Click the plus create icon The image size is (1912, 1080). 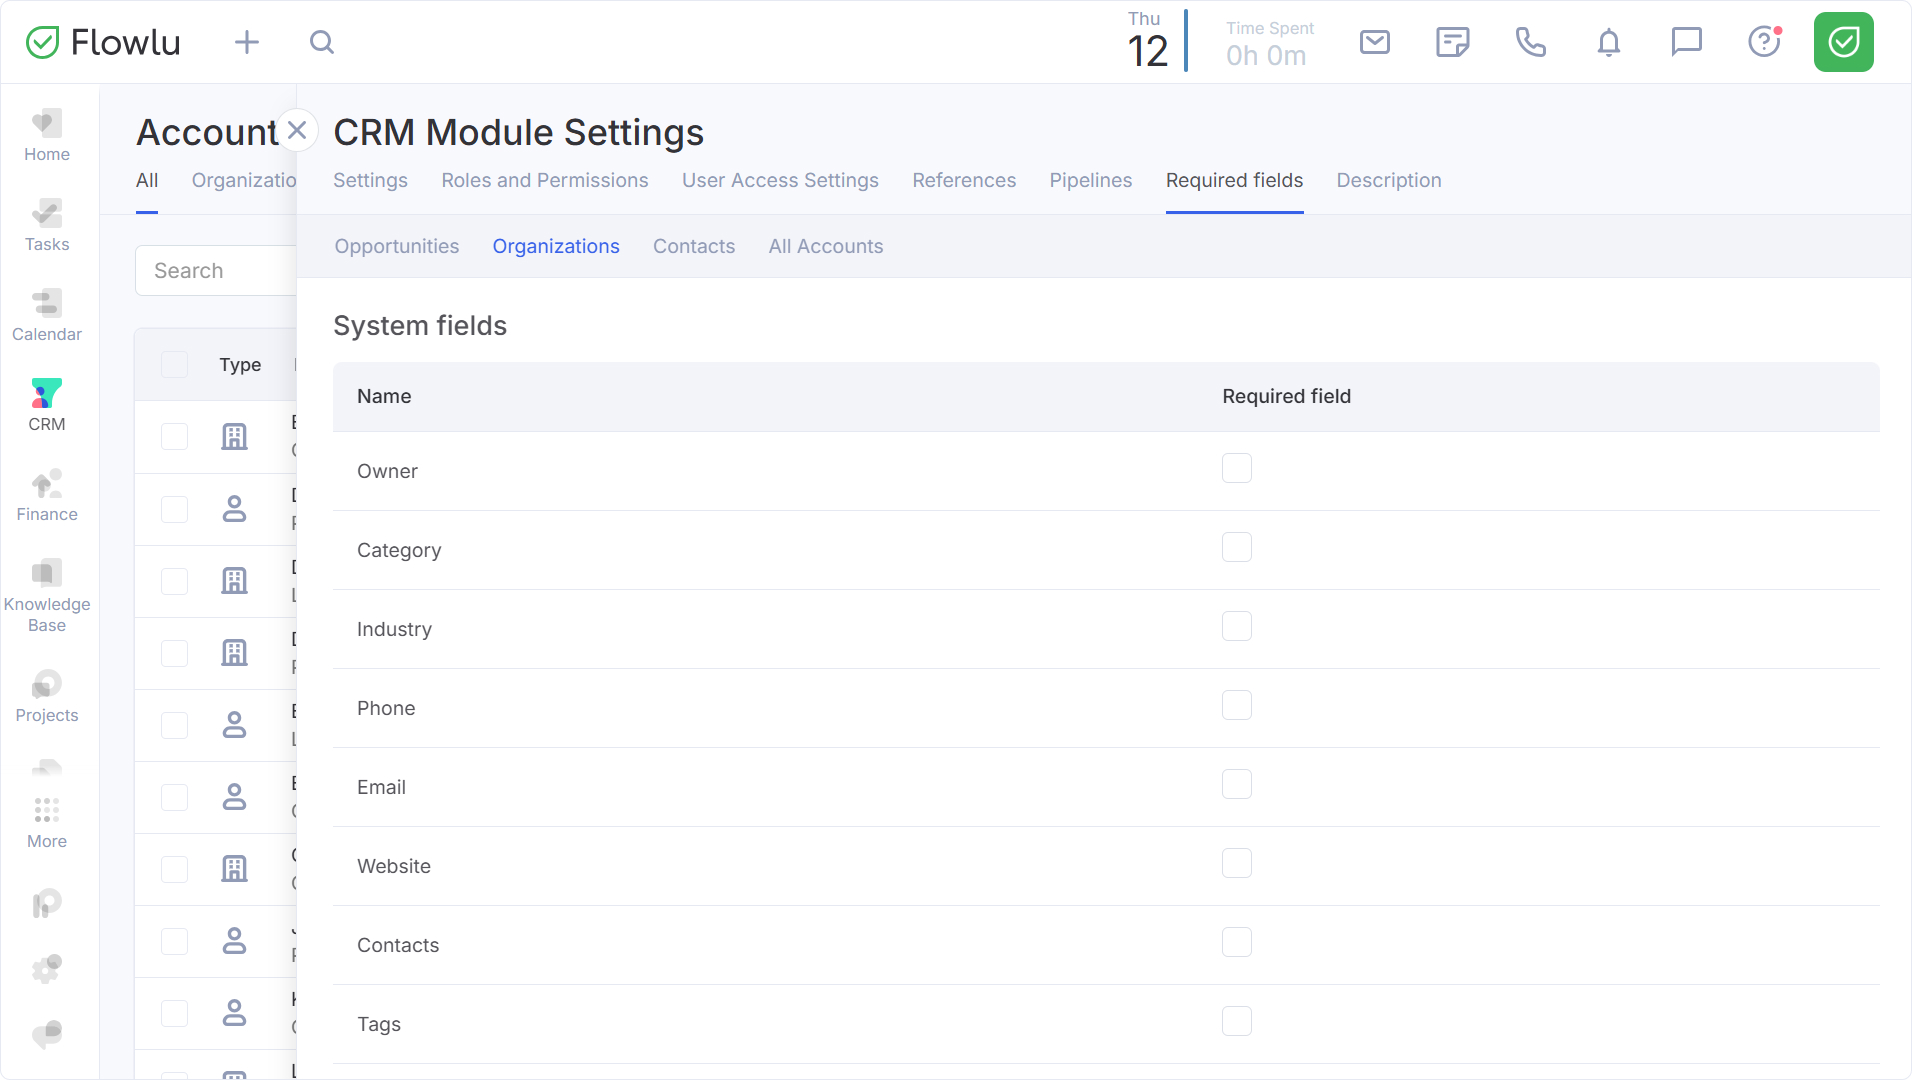247,42
